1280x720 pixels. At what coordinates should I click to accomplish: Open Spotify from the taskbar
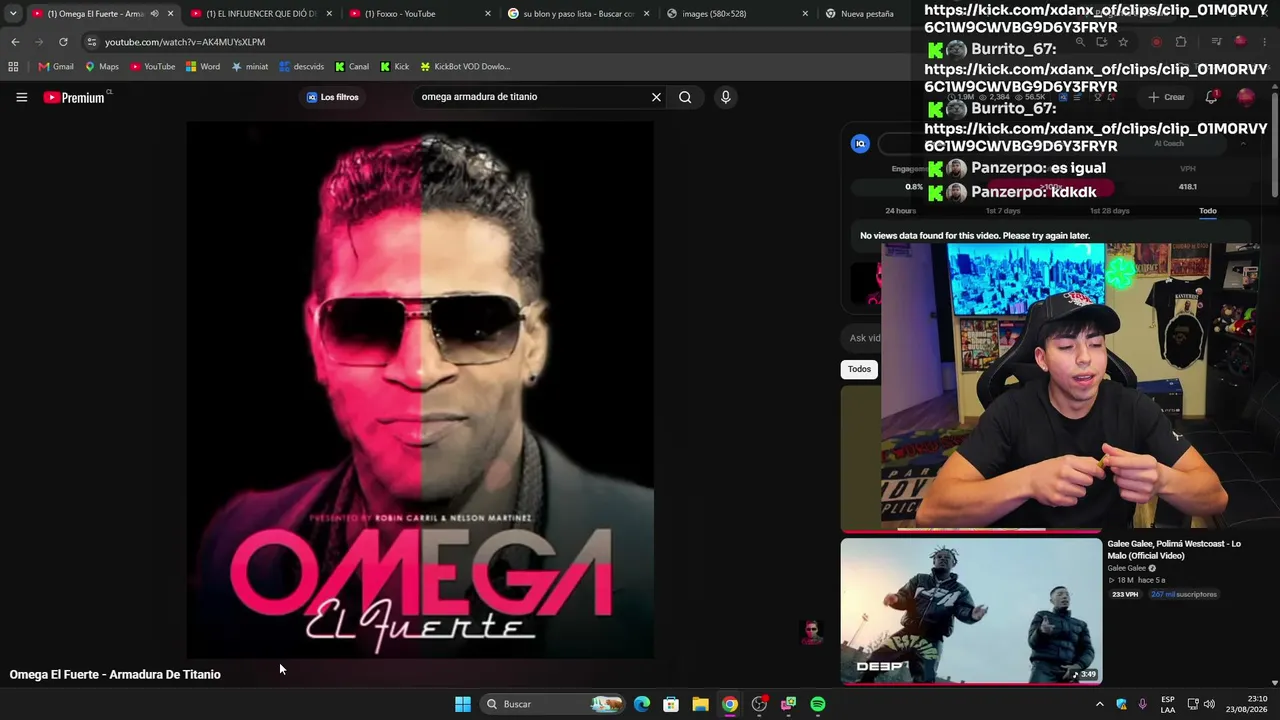(818, 704)
